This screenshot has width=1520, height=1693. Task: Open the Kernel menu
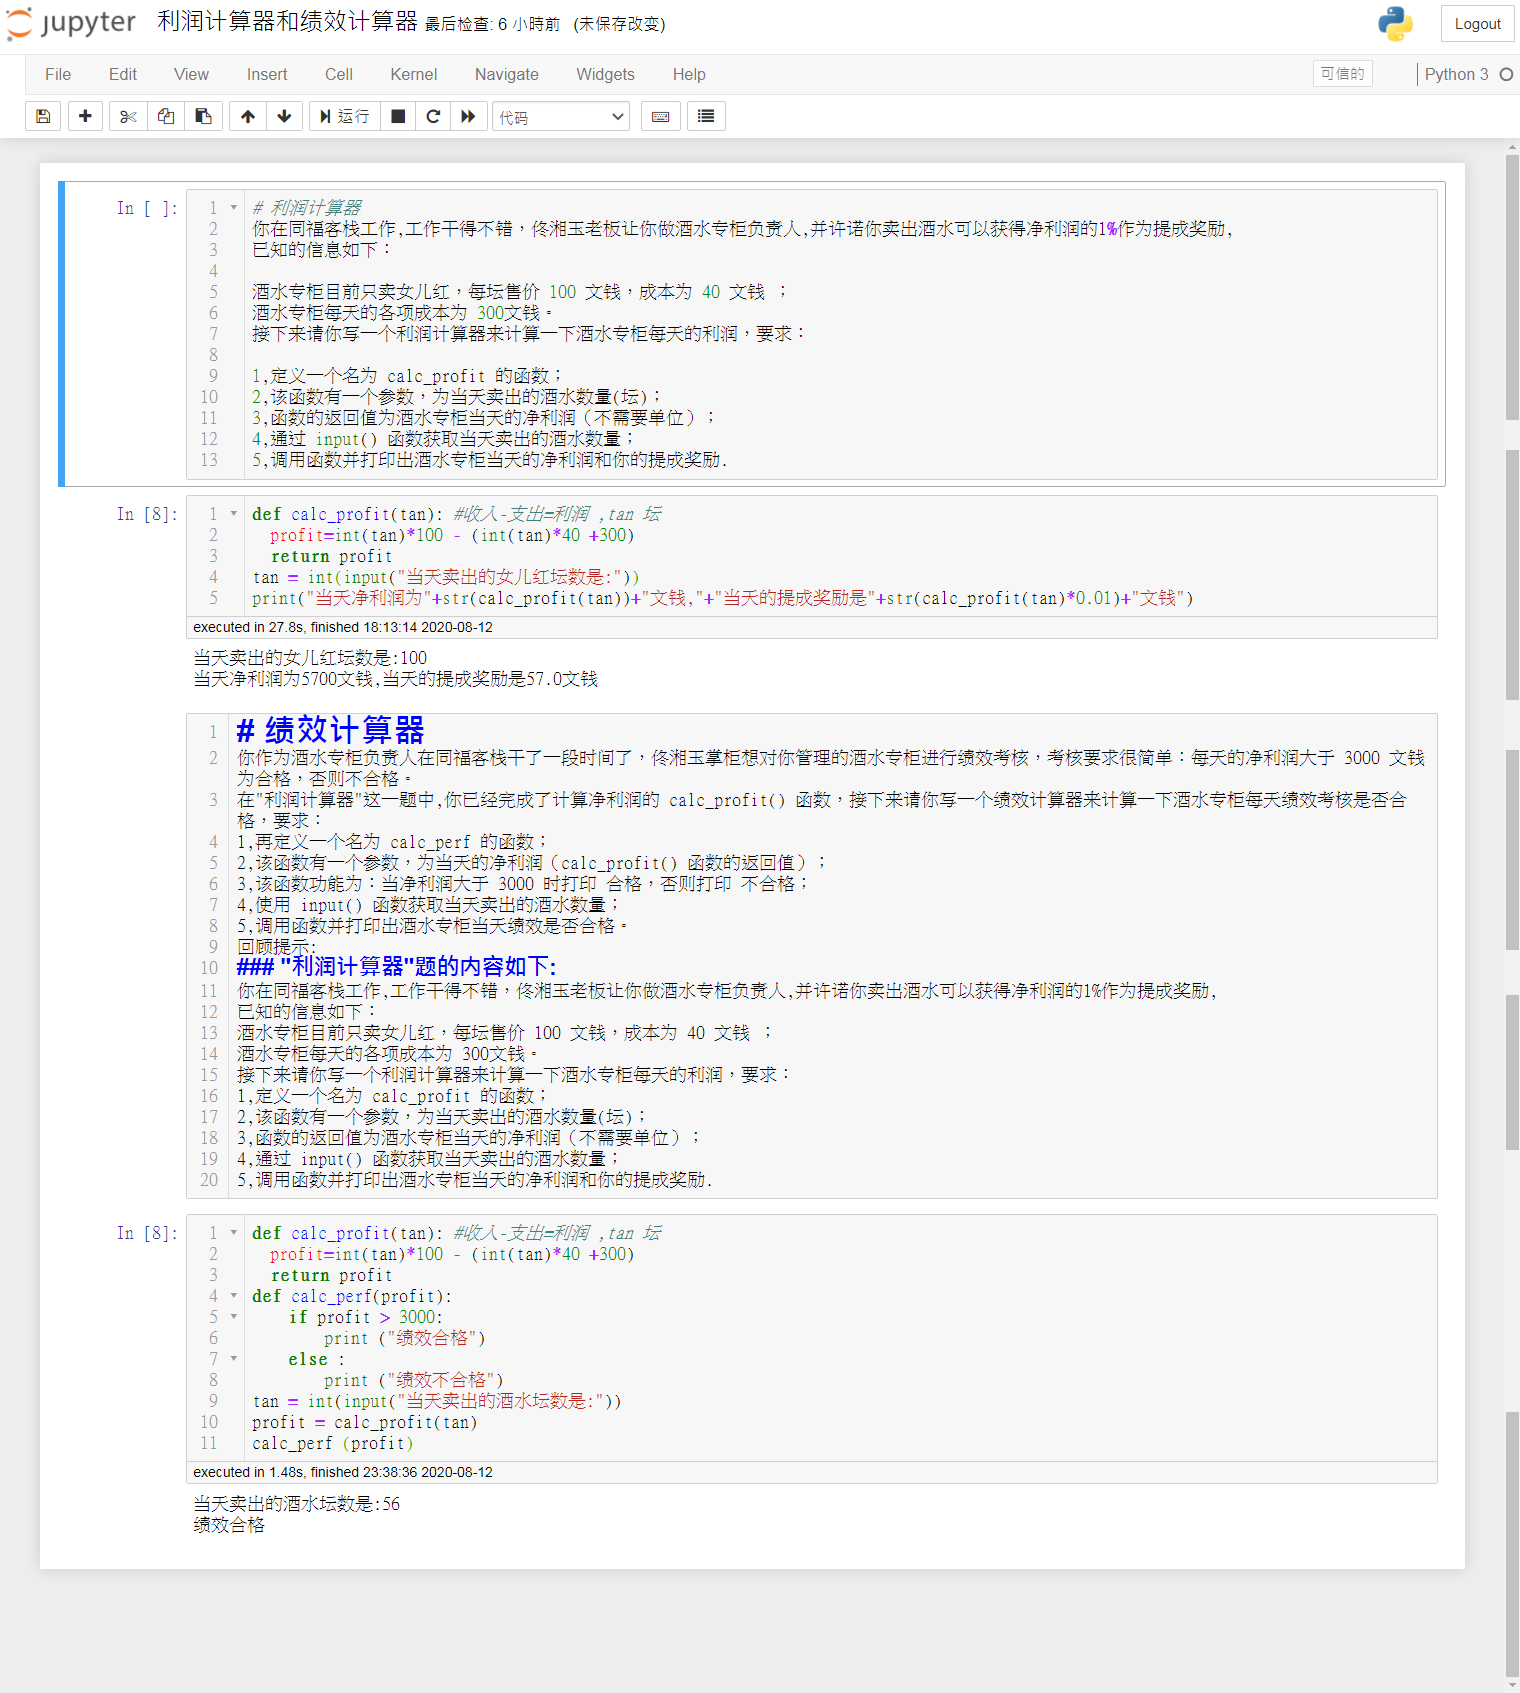pos(414,74)
